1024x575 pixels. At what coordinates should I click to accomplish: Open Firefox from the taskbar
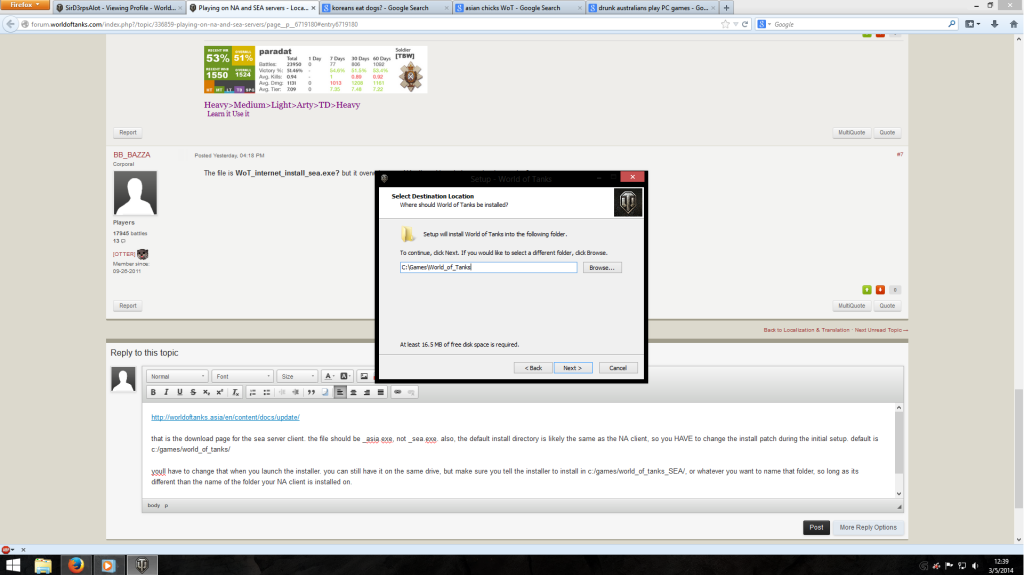click(x=76, y=565)
